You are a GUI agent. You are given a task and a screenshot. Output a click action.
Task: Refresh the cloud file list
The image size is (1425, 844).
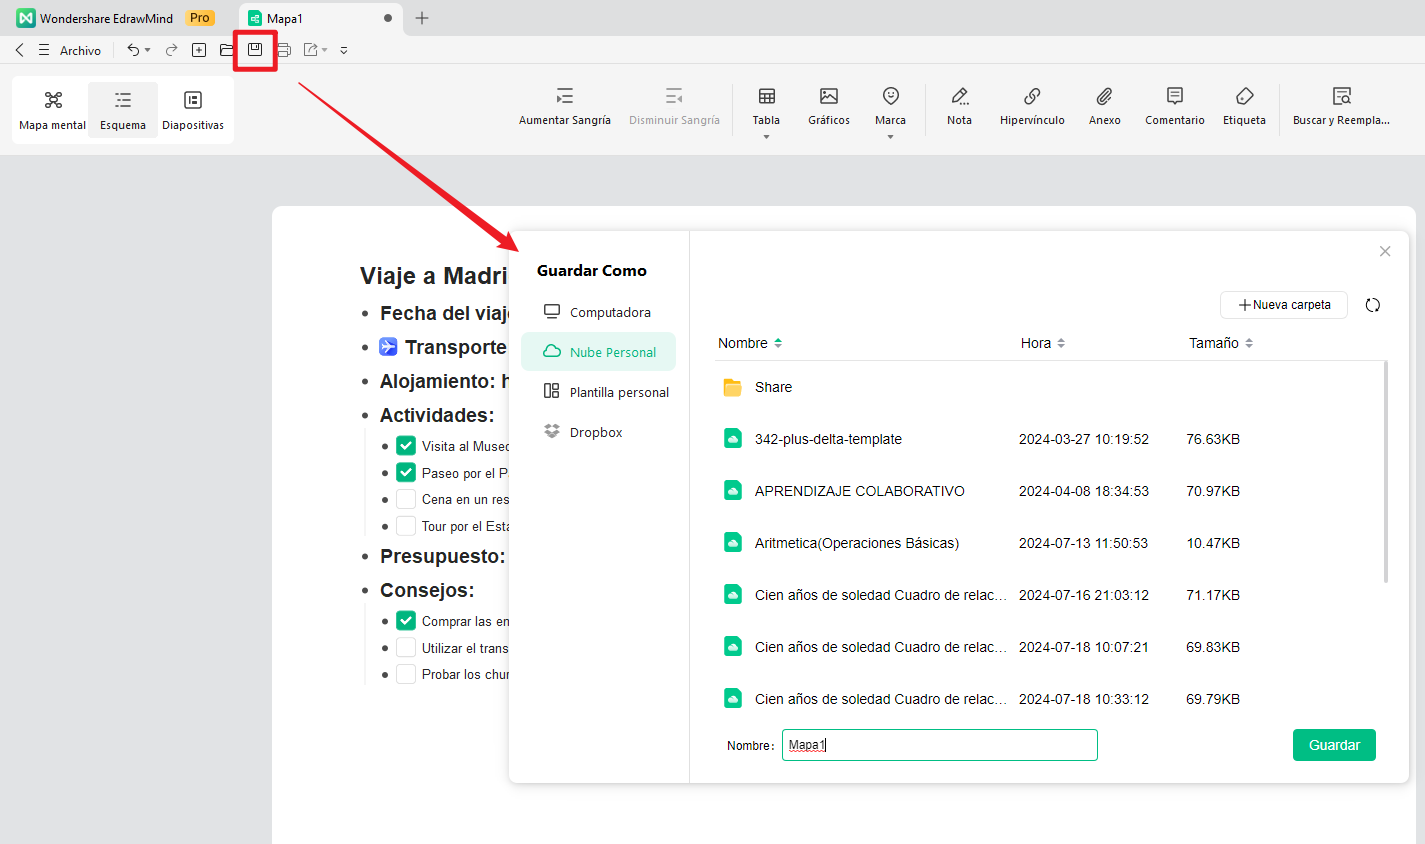pyautogui.click(x=1373, y=305)
